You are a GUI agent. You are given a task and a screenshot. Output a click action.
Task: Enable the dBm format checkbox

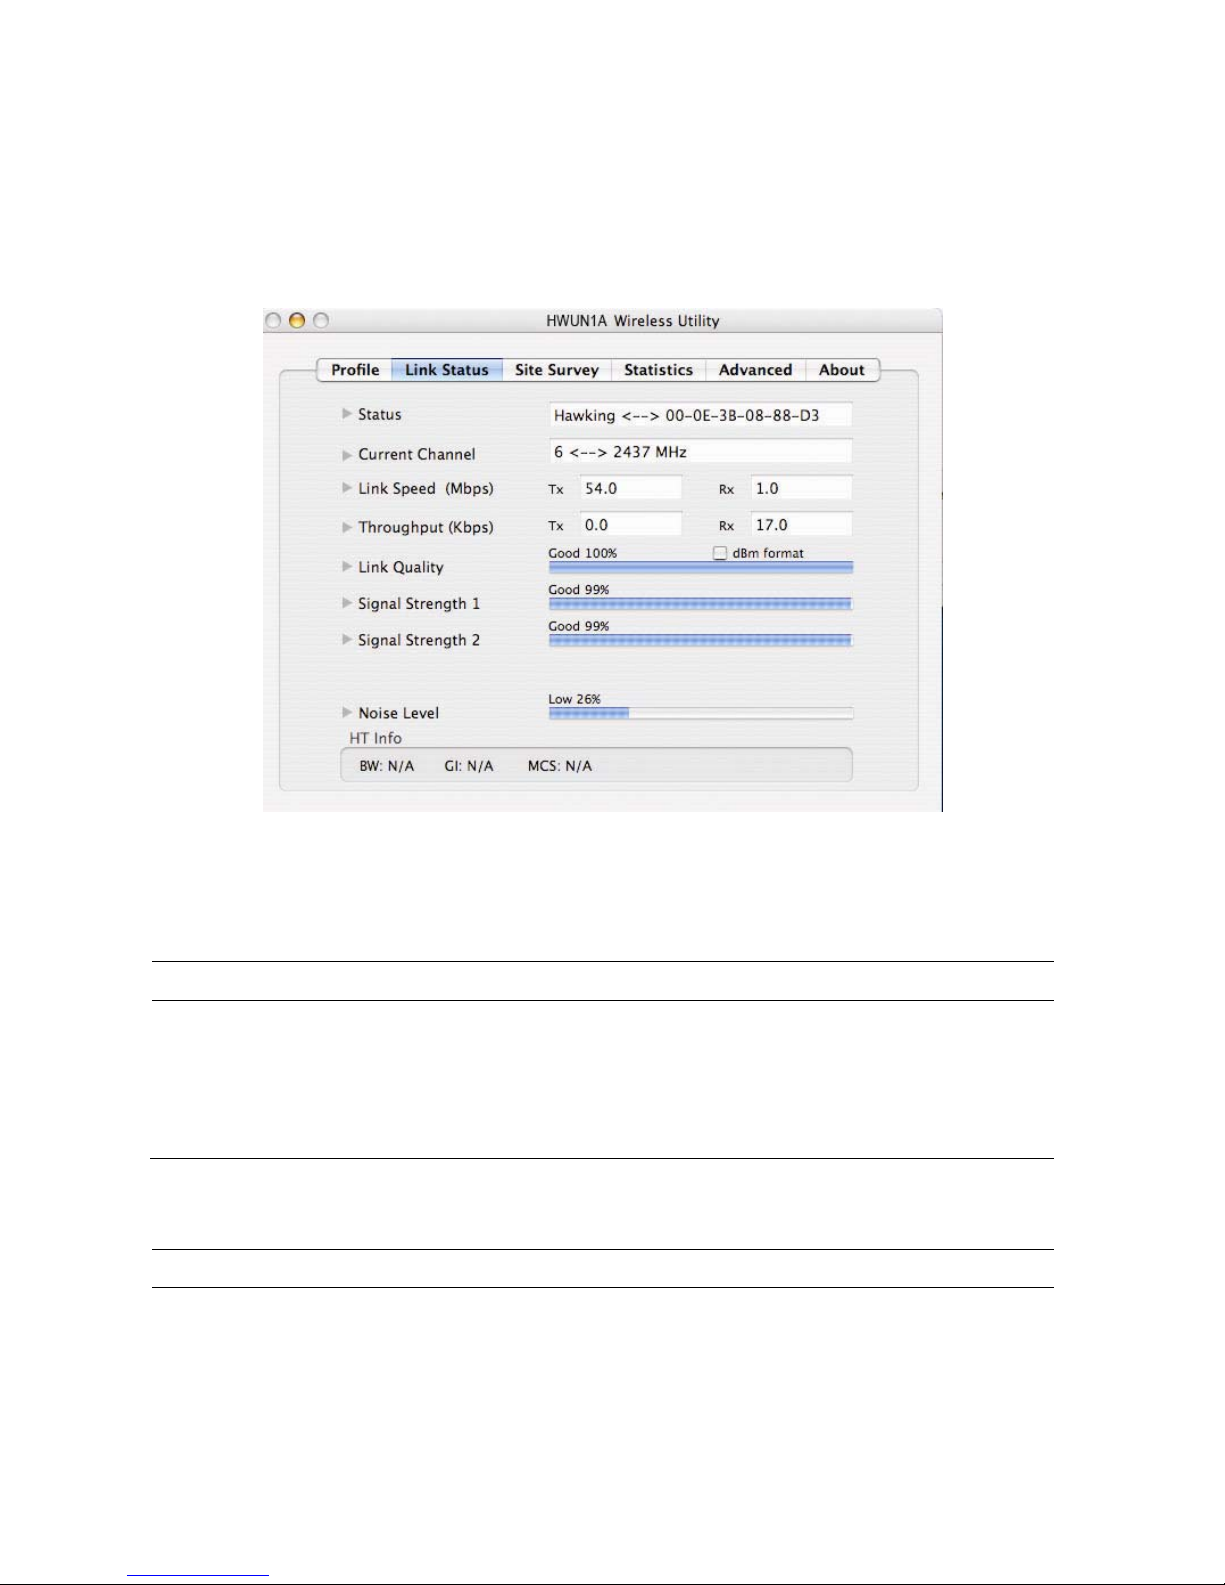[719, 553]
